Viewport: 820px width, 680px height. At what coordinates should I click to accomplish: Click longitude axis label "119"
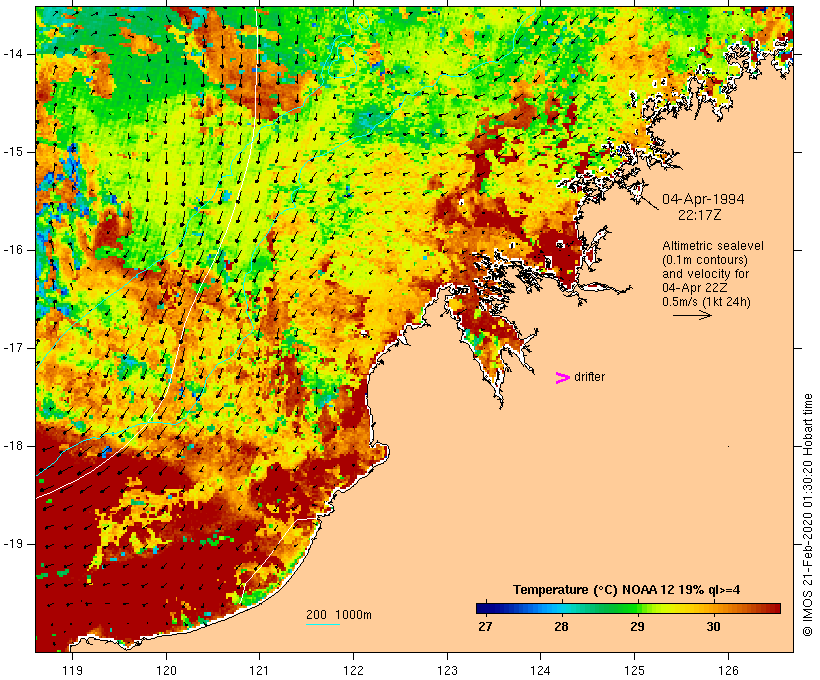(72, 670)
